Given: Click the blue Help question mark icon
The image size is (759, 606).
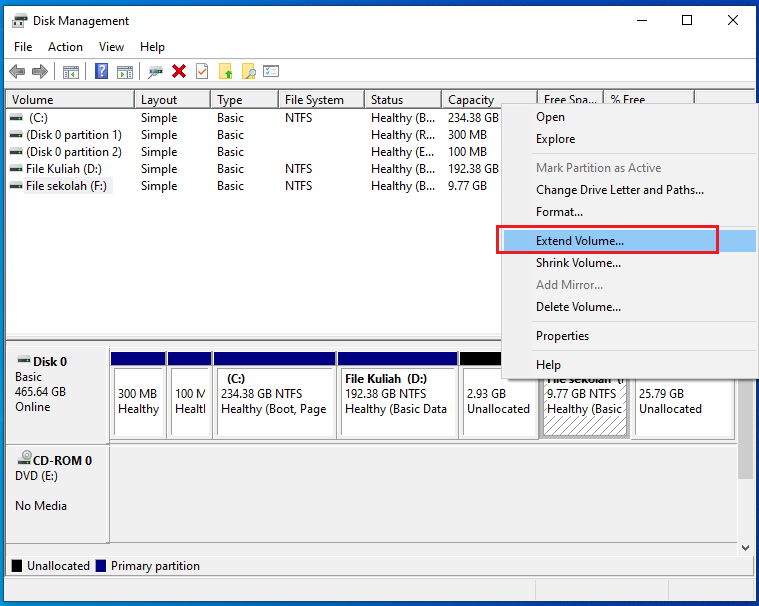Looking at the screenshot, I should (101, 71).
